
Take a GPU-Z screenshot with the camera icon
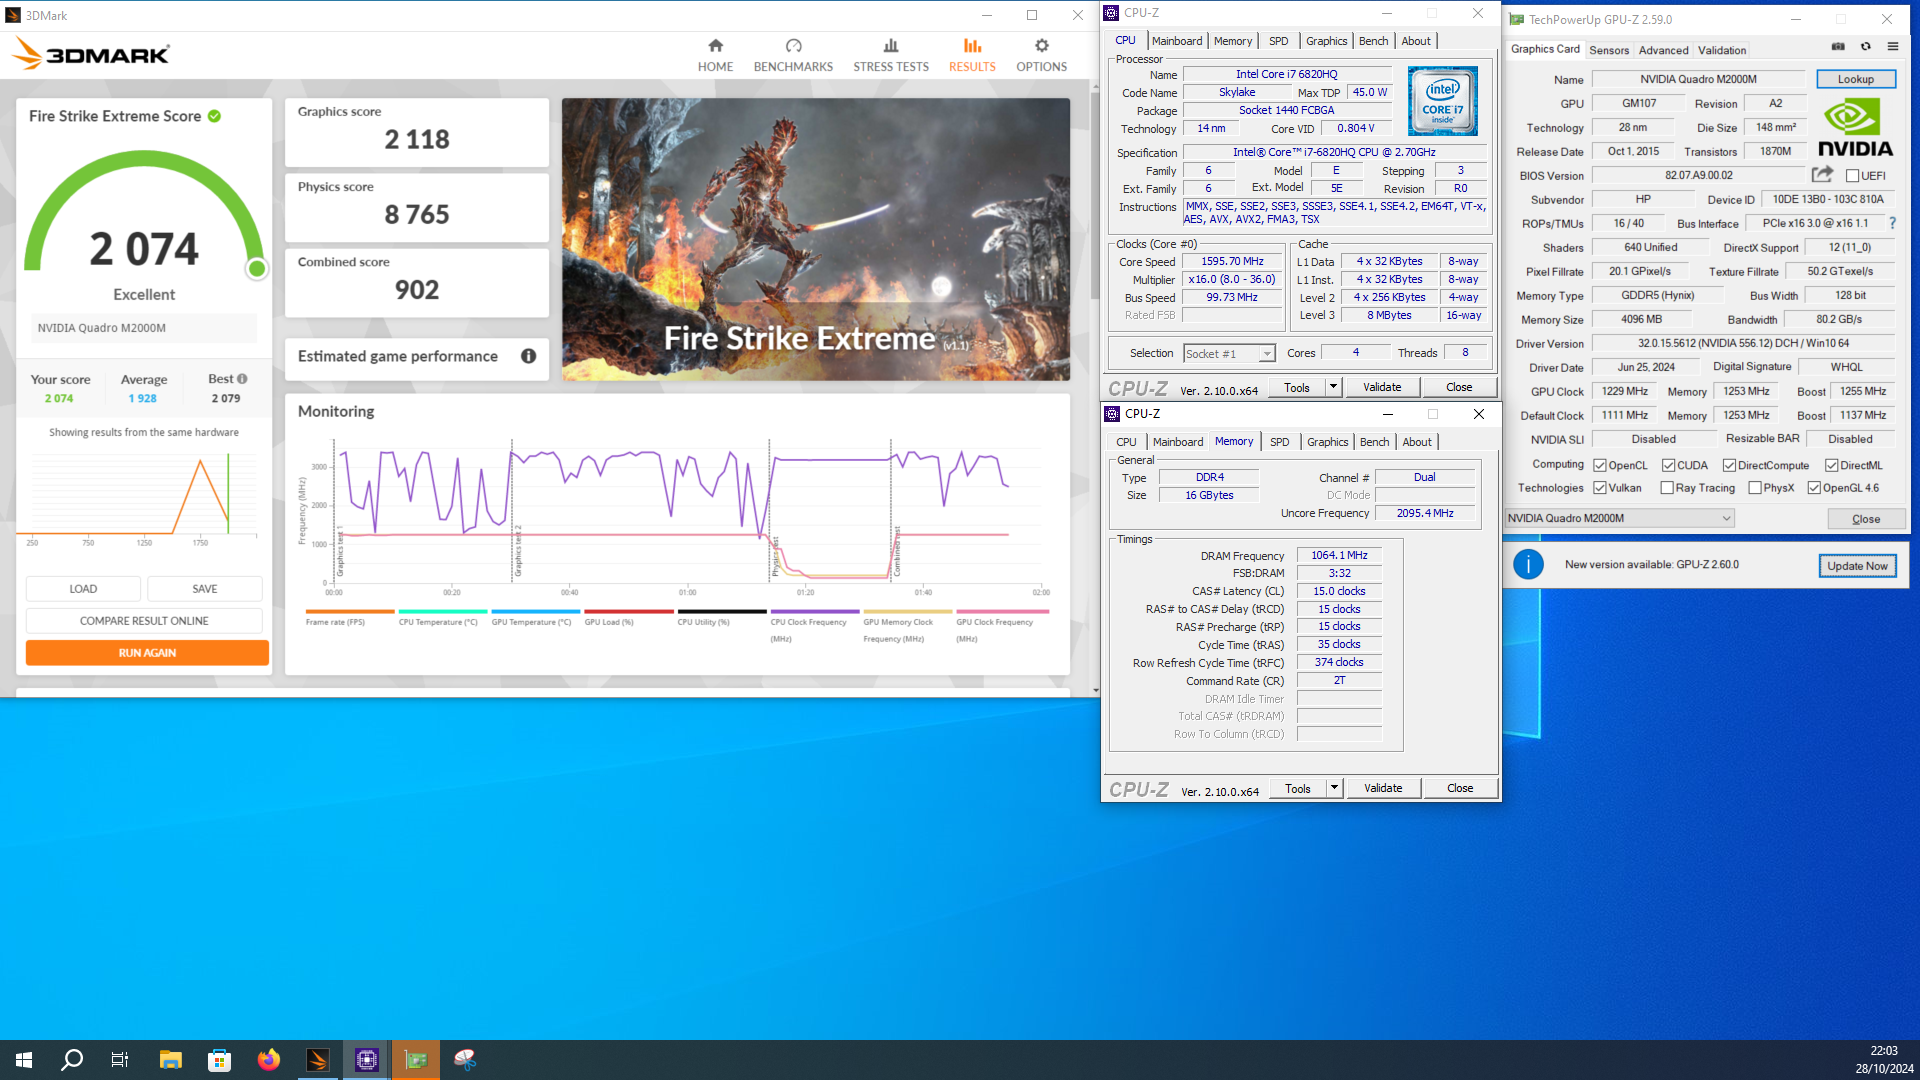1838,47
